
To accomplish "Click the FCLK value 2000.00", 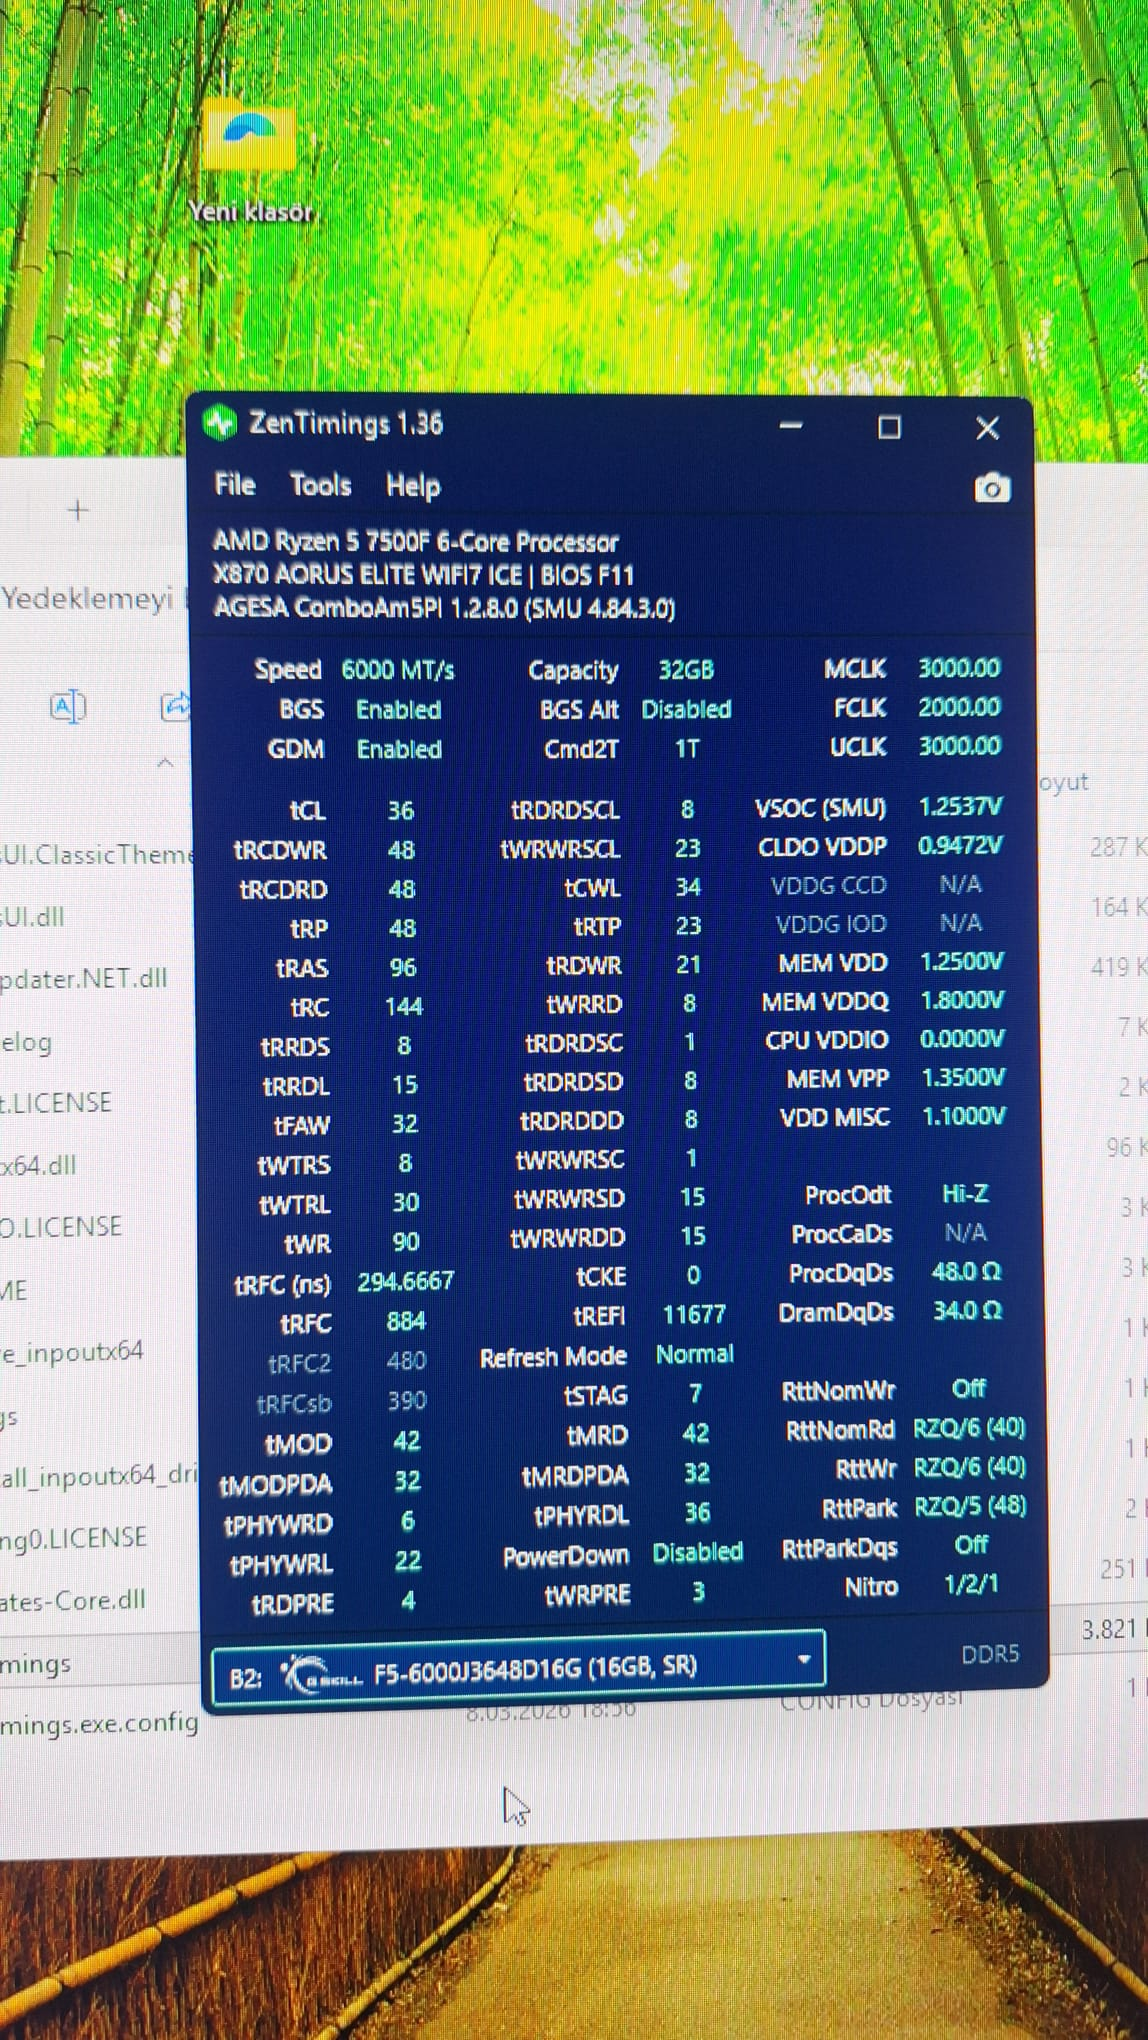I will pos(959,706).
